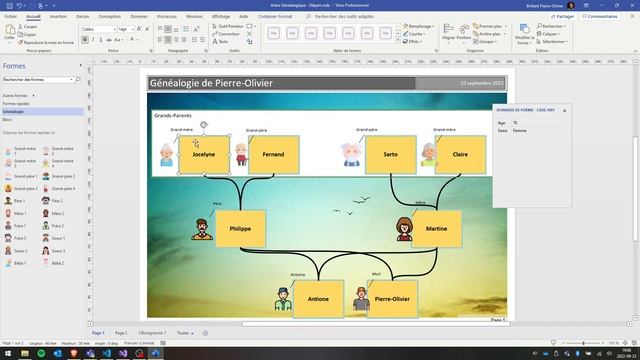Click the Position arrange icon
The height and width of the screenshot is (360, 640).
pyautogui.click(x=464, y=32)
